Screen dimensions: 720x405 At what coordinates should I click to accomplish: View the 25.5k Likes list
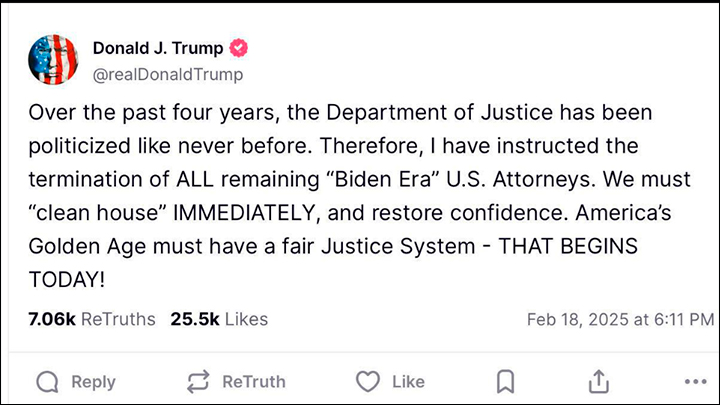coord(219,319)
